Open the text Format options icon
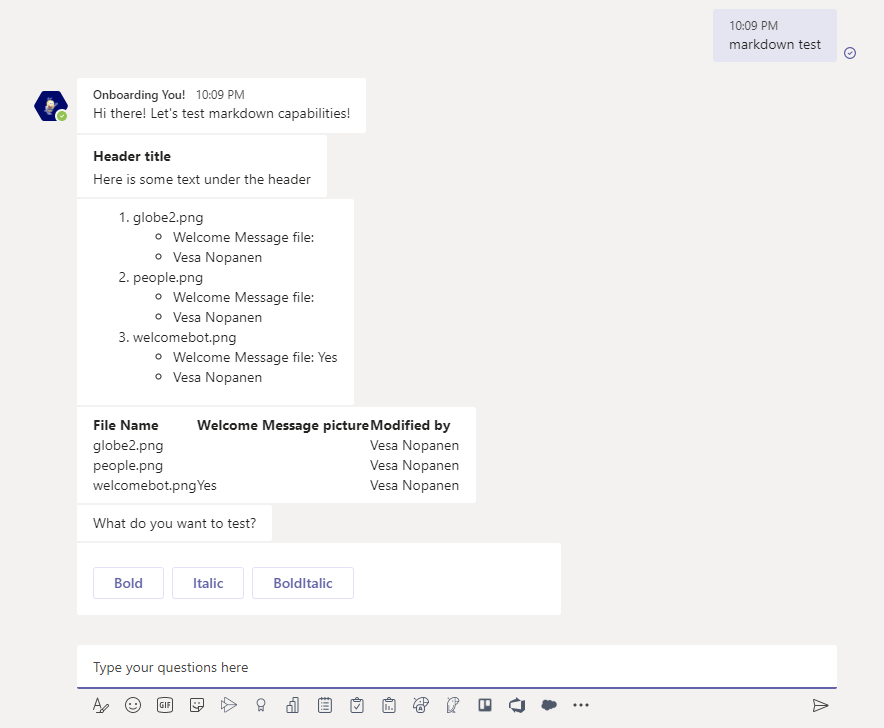The height and width of the screenshot is (728, 884). click(x=100, y=705)
